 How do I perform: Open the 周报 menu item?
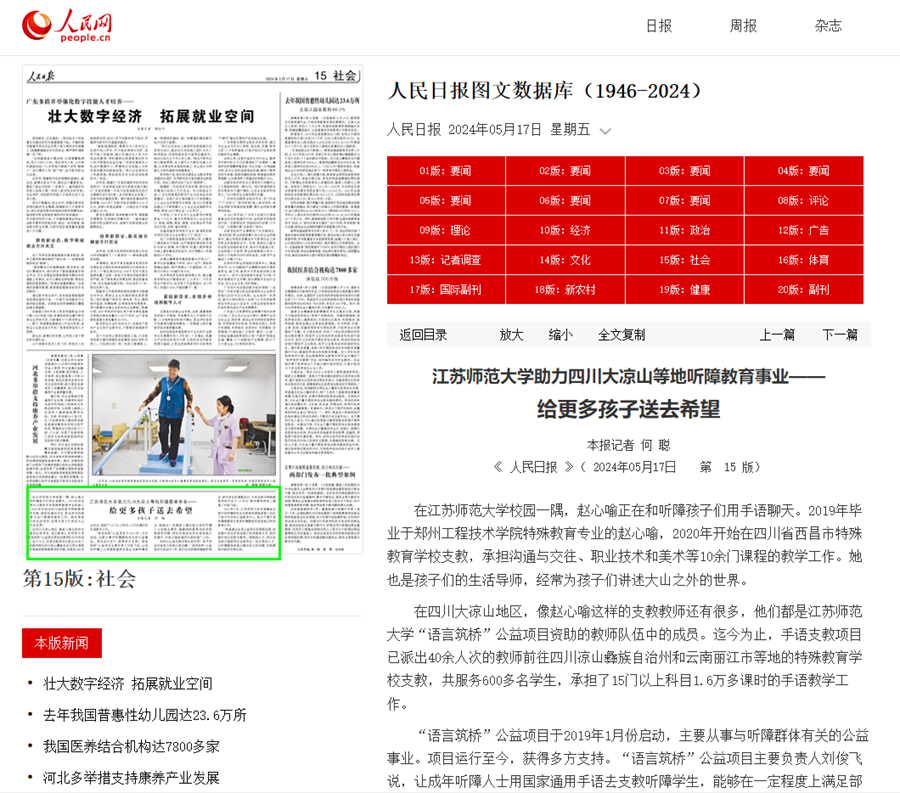click(743, 26)
